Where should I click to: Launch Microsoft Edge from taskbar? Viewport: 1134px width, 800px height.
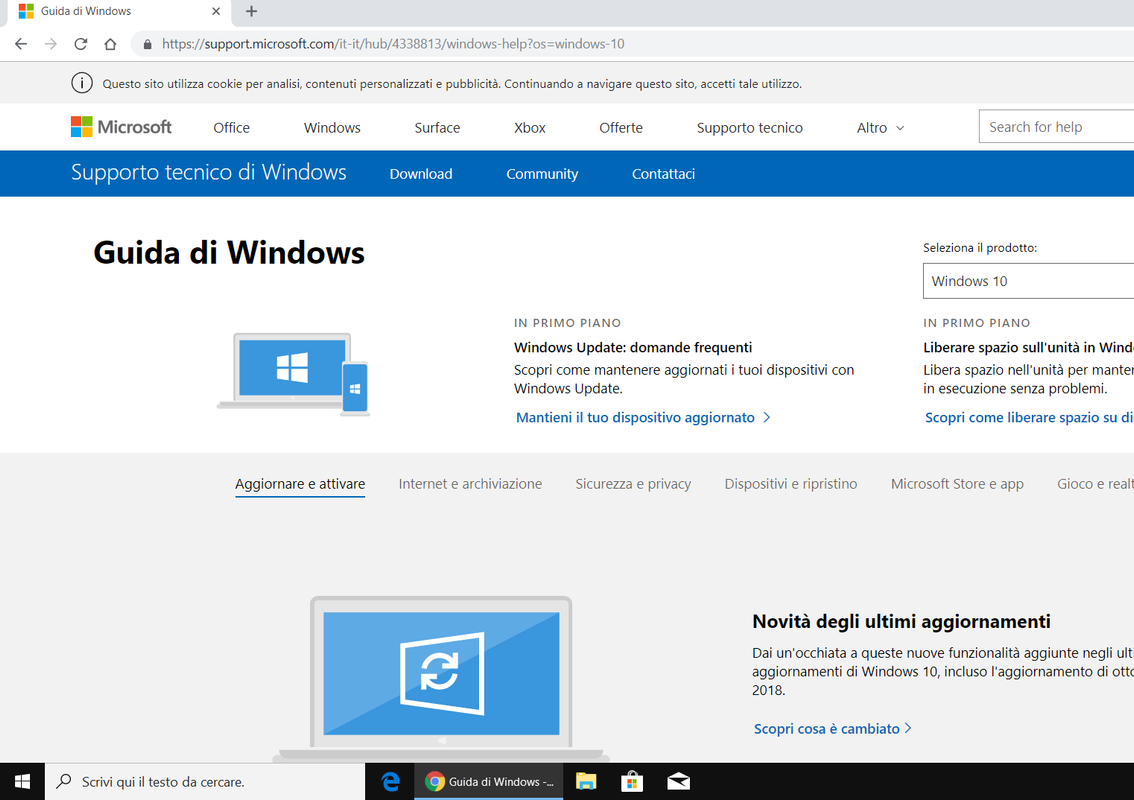[391, 781]
